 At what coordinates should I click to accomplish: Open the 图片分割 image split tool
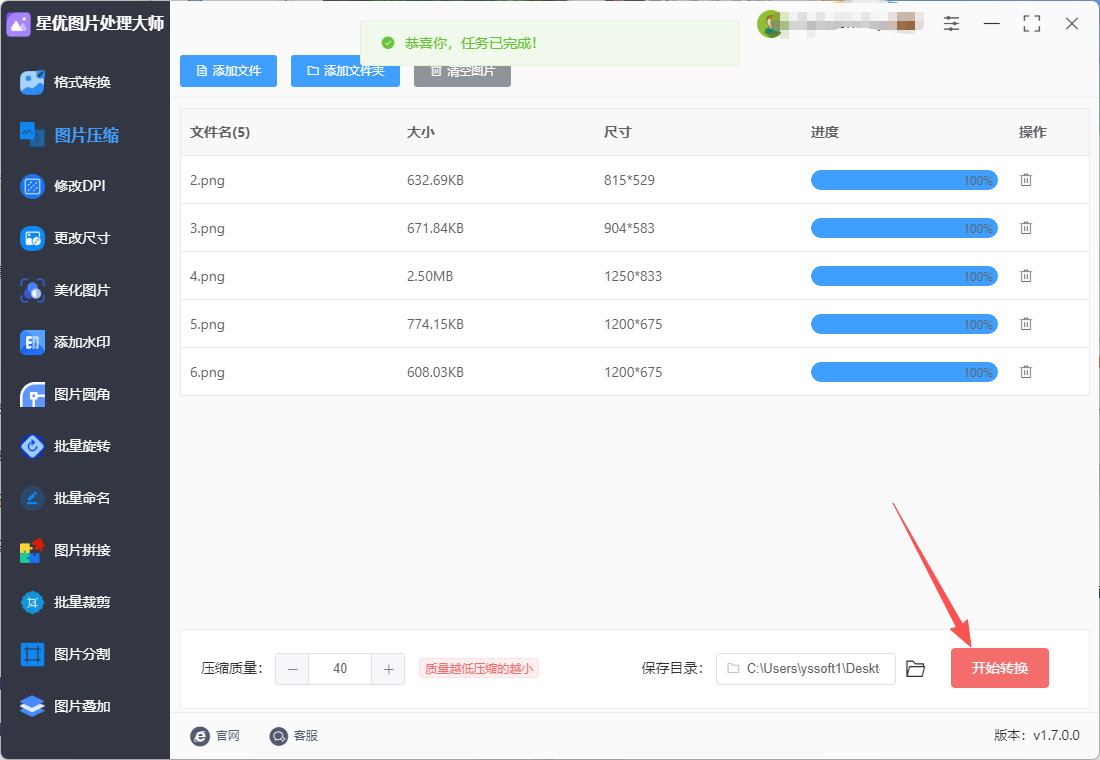pyautogui.click(x=65, y=654)
